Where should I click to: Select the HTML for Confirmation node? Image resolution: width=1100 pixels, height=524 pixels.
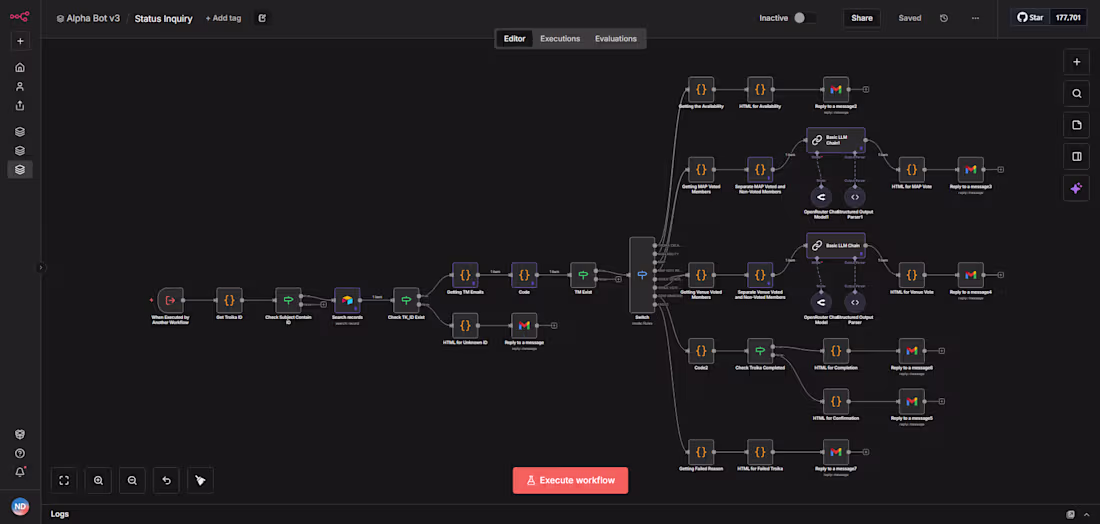pos(836,401)
